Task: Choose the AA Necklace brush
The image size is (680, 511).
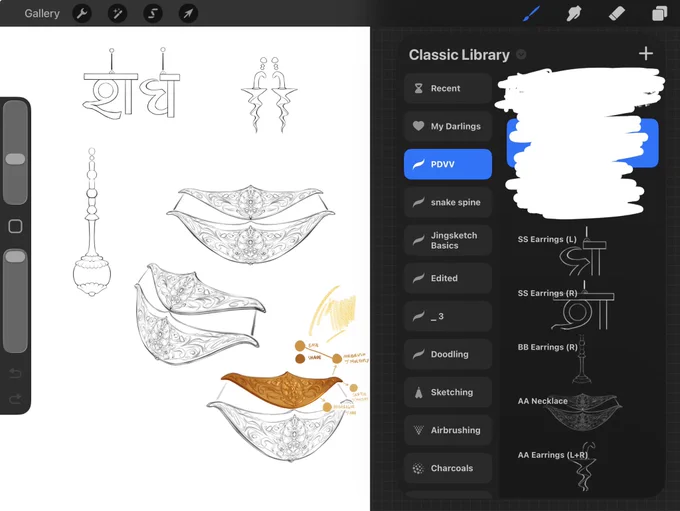Action: [582, 413]
